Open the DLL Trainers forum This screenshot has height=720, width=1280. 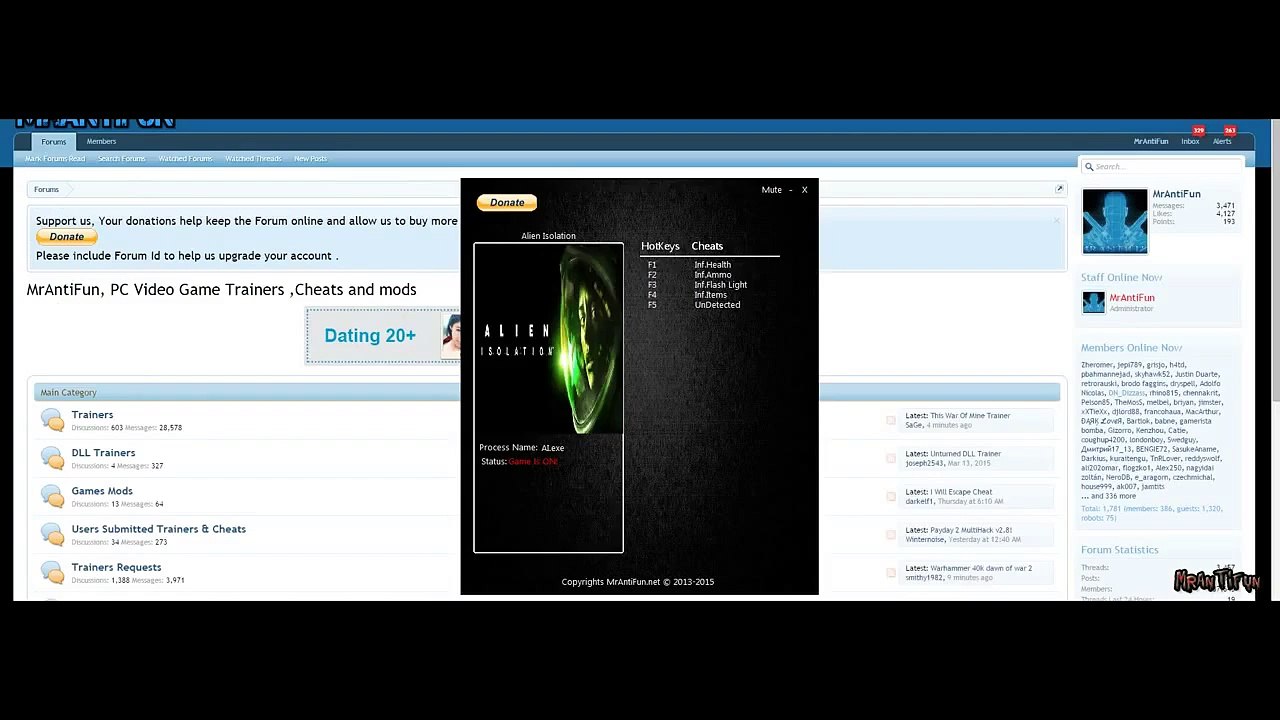103,453
